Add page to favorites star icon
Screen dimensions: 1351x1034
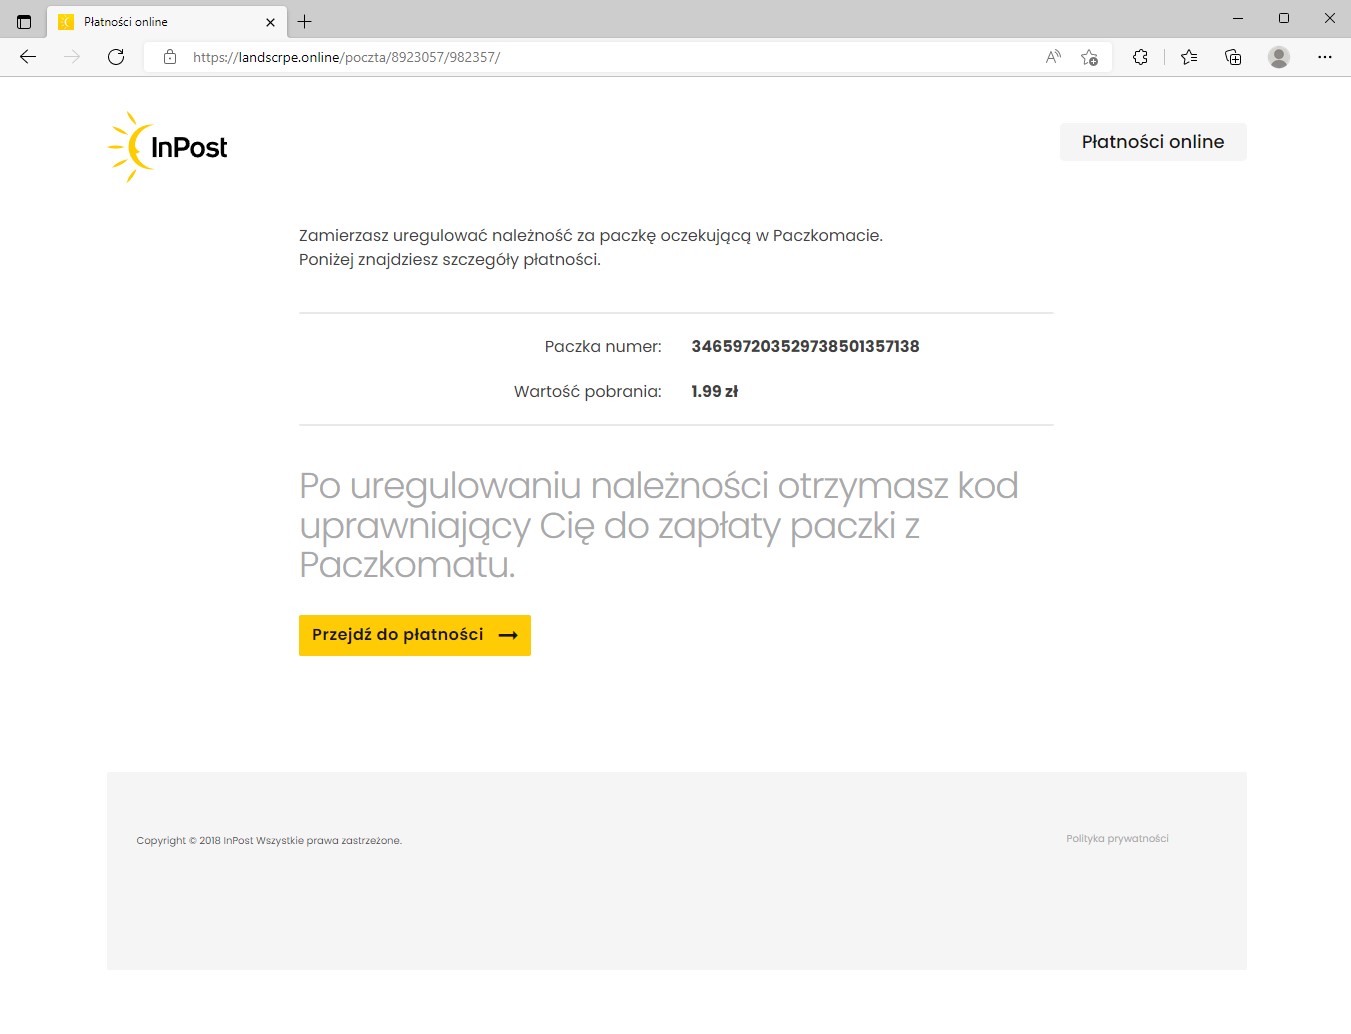1089,57
